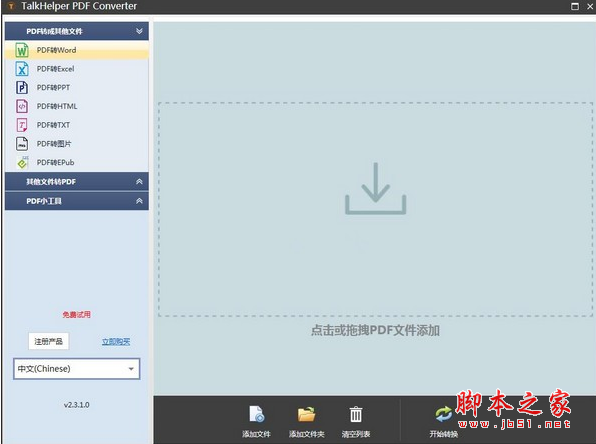Click the 清空列表 text label
Screen dimensions: 596x444
pyautogui.click(x=356, y=434)
